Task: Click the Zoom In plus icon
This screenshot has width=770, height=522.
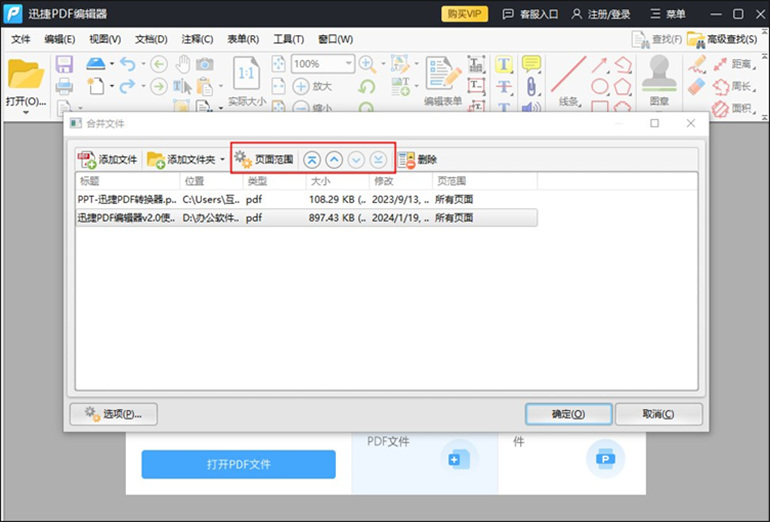Action: tap(301, 86)
